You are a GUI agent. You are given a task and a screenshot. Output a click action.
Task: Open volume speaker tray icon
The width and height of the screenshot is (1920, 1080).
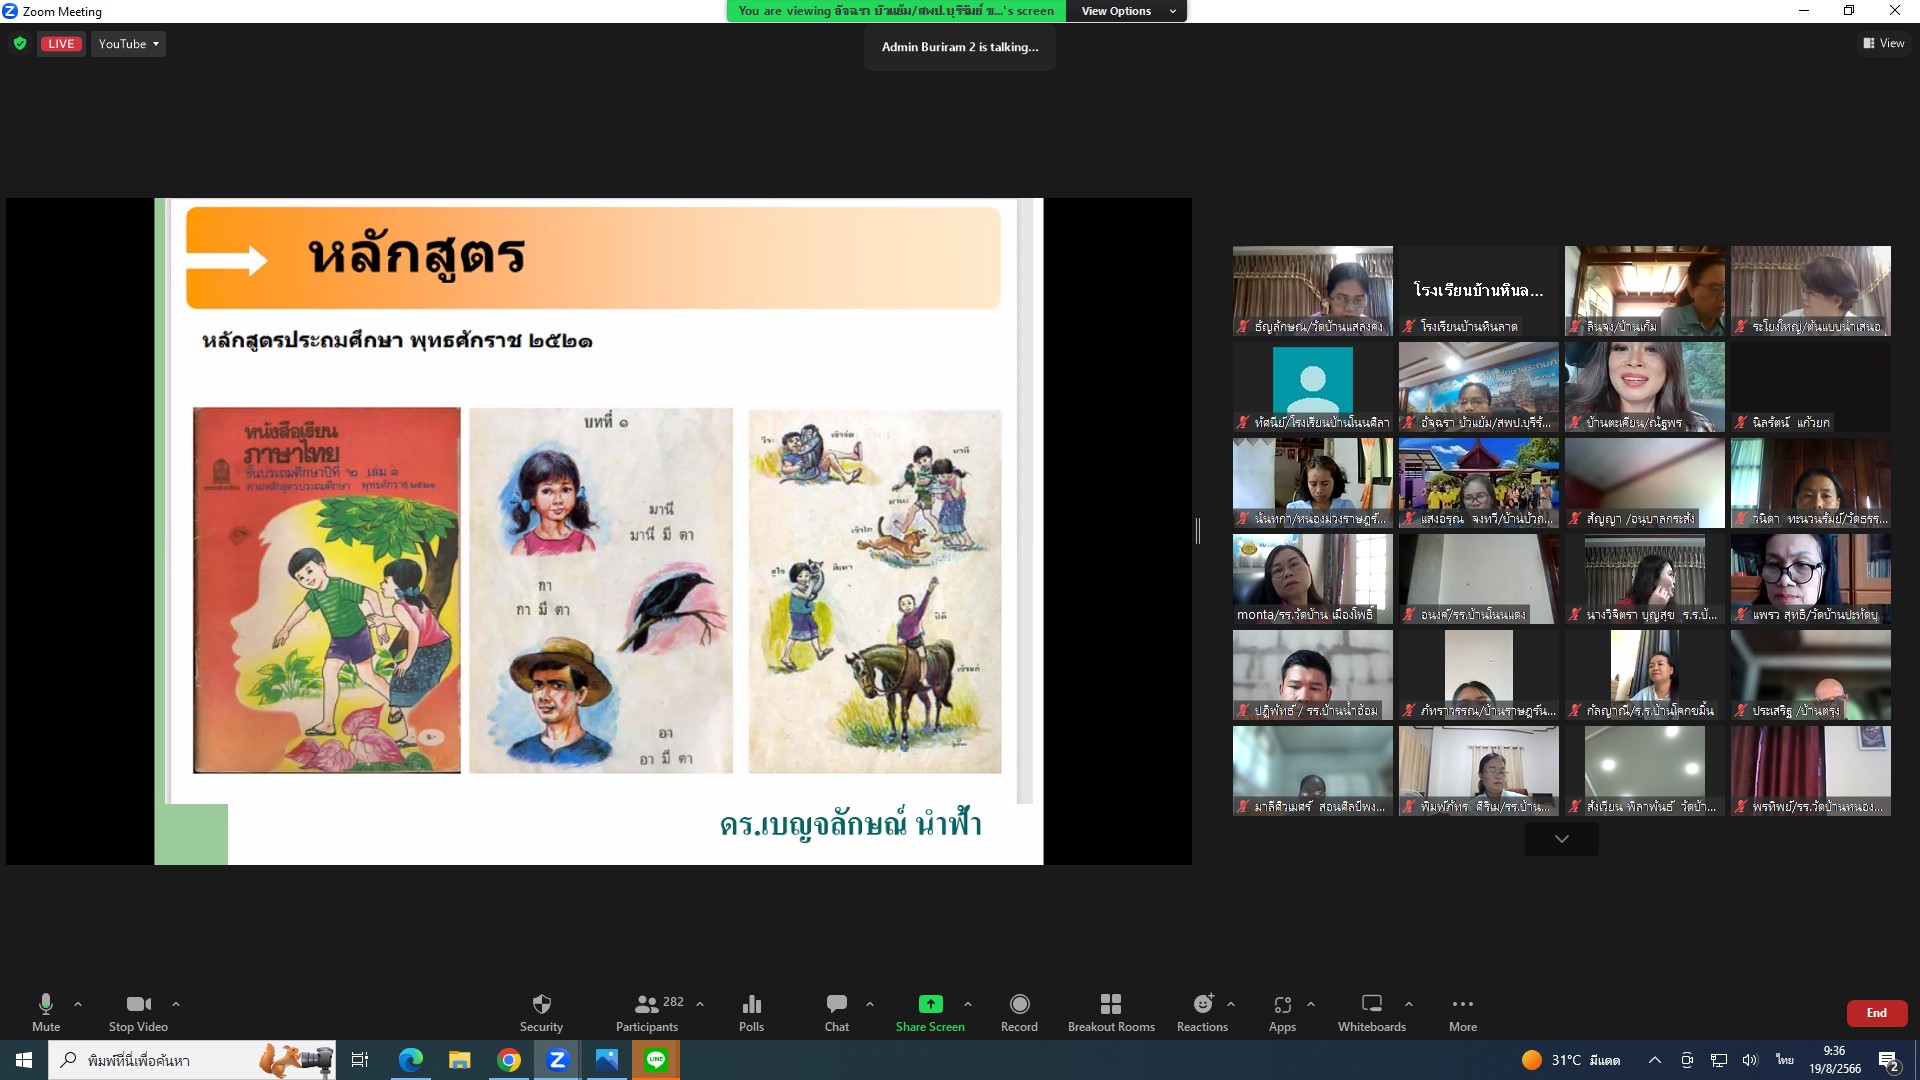pyautogui.click(x=1750, y=1060)
